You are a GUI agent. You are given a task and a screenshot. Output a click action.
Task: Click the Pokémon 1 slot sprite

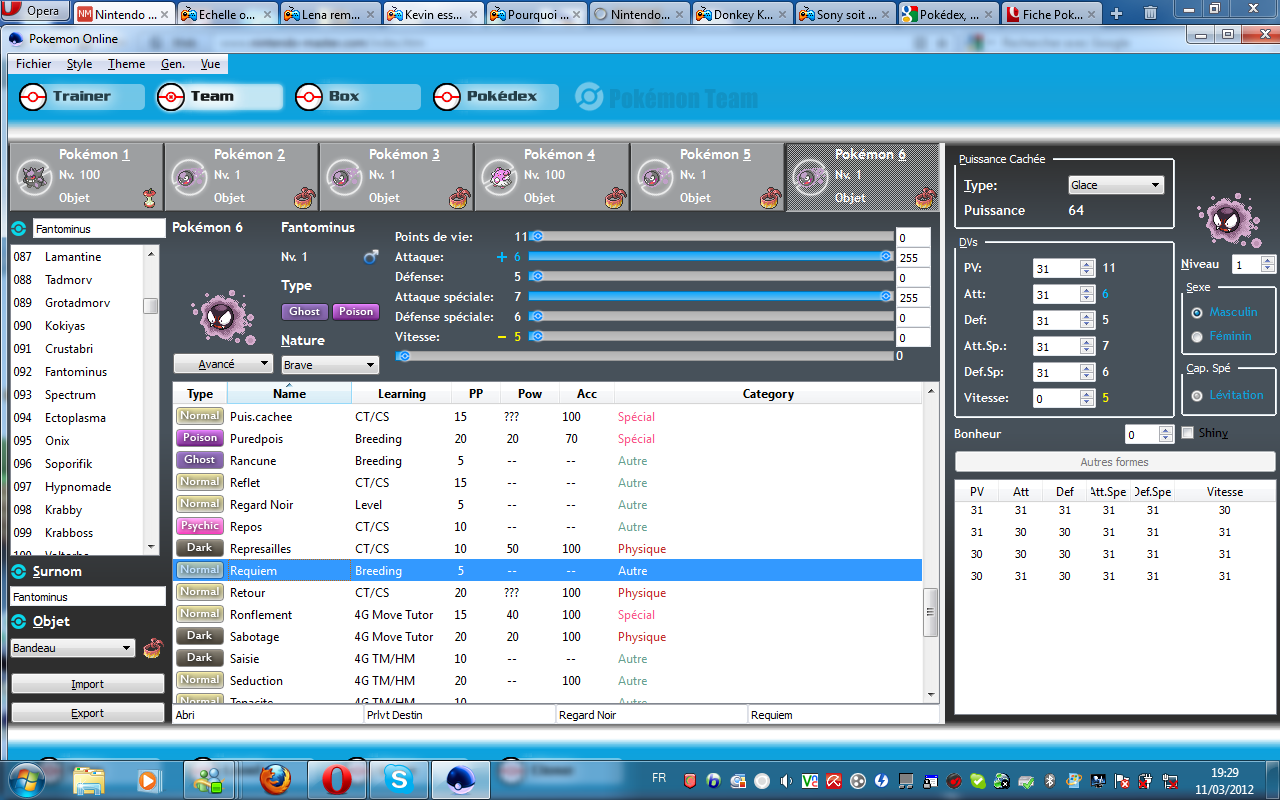[36, 177]
